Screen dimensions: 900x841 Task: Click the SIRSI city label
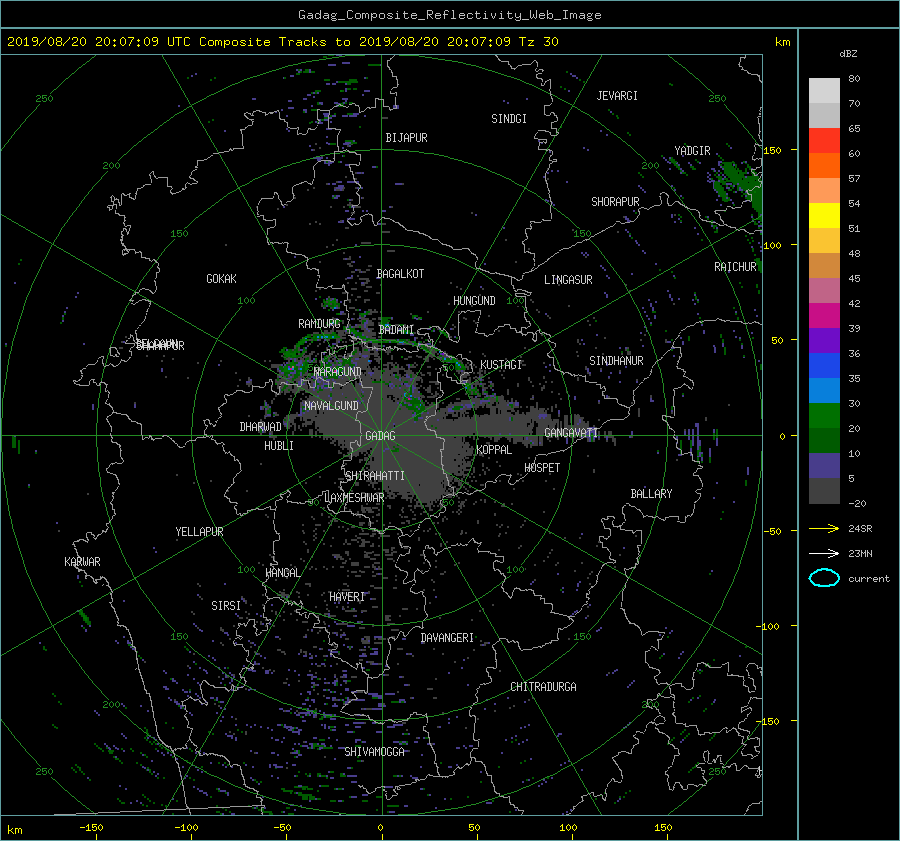226,606
